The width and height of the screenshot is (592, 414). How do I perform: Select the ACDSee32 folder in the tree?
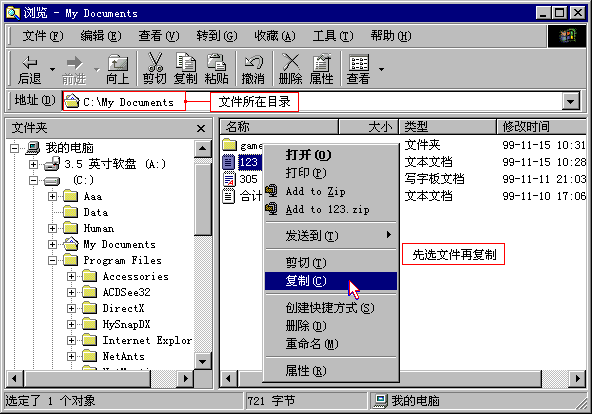[126, 292]
